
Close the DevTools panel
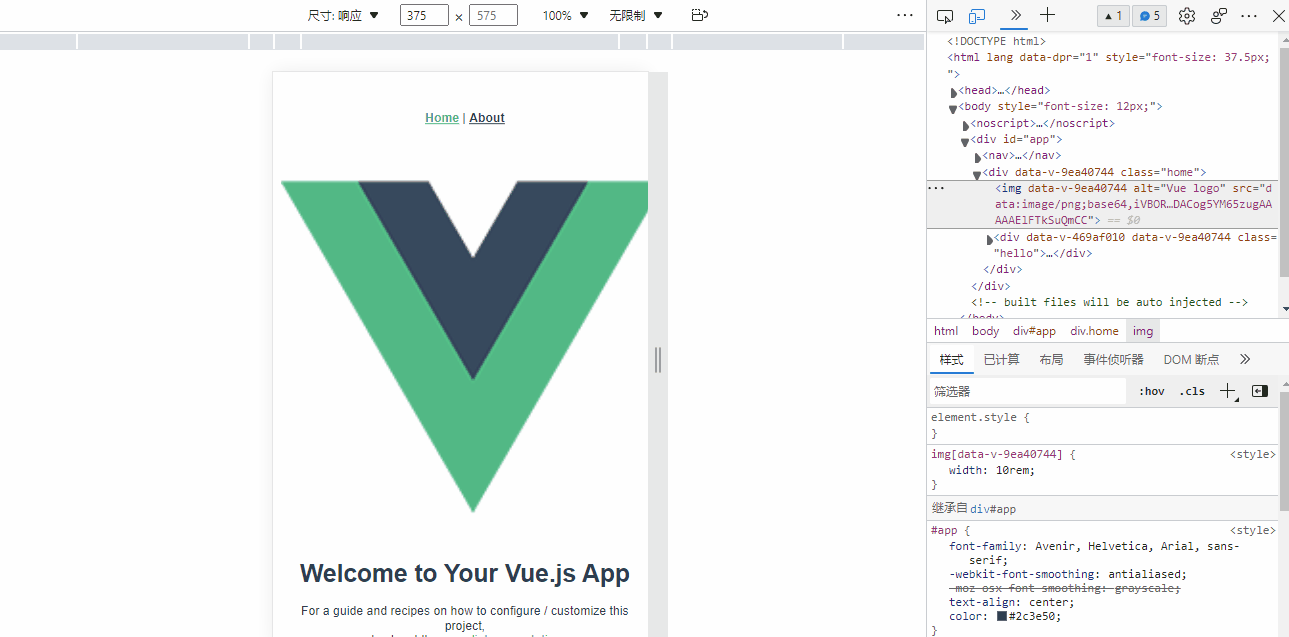tap(1278, 16)
